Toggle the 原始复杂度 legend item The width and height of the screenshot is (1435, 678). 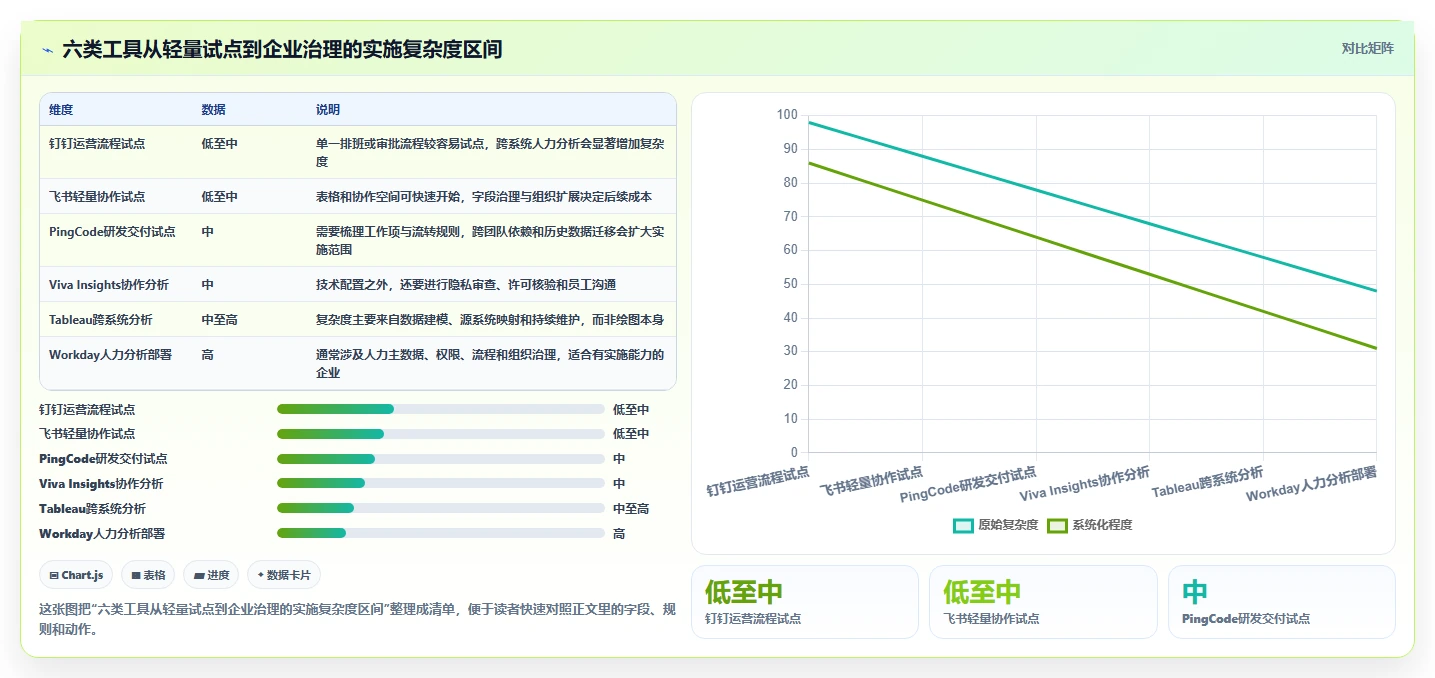click(996, 525)
